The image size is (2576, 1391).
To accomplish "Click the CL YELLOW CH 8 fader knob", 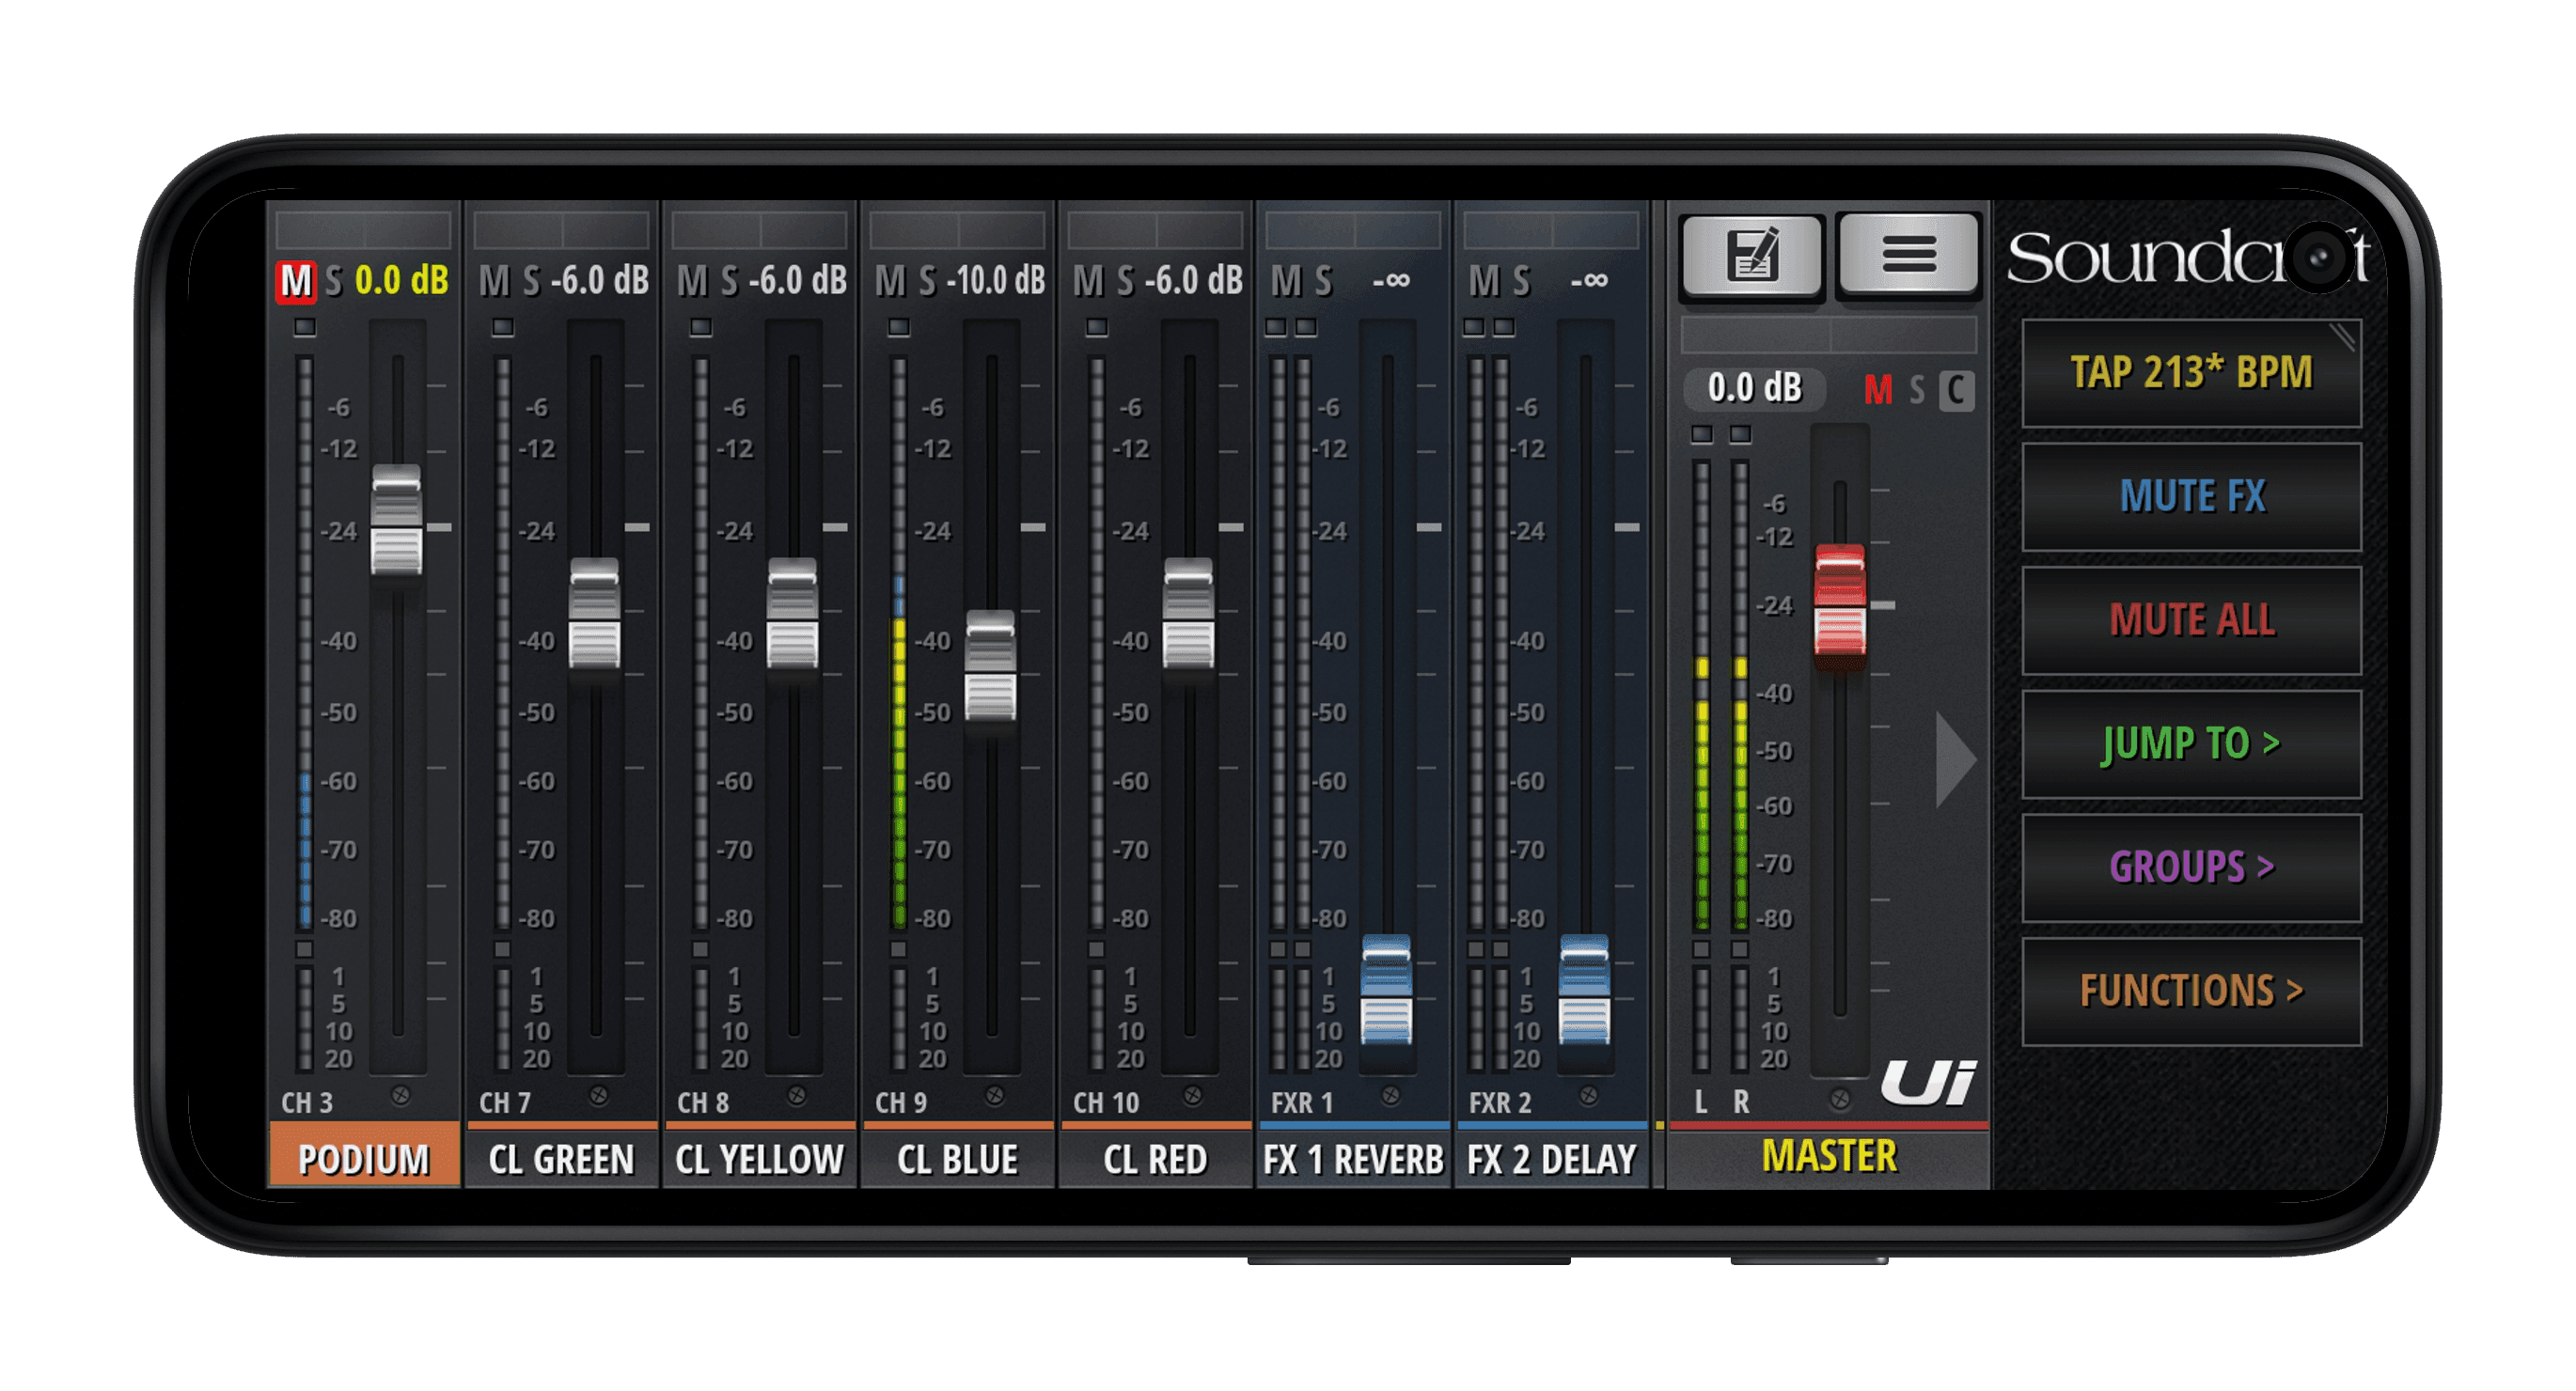I will click(792, 613).
